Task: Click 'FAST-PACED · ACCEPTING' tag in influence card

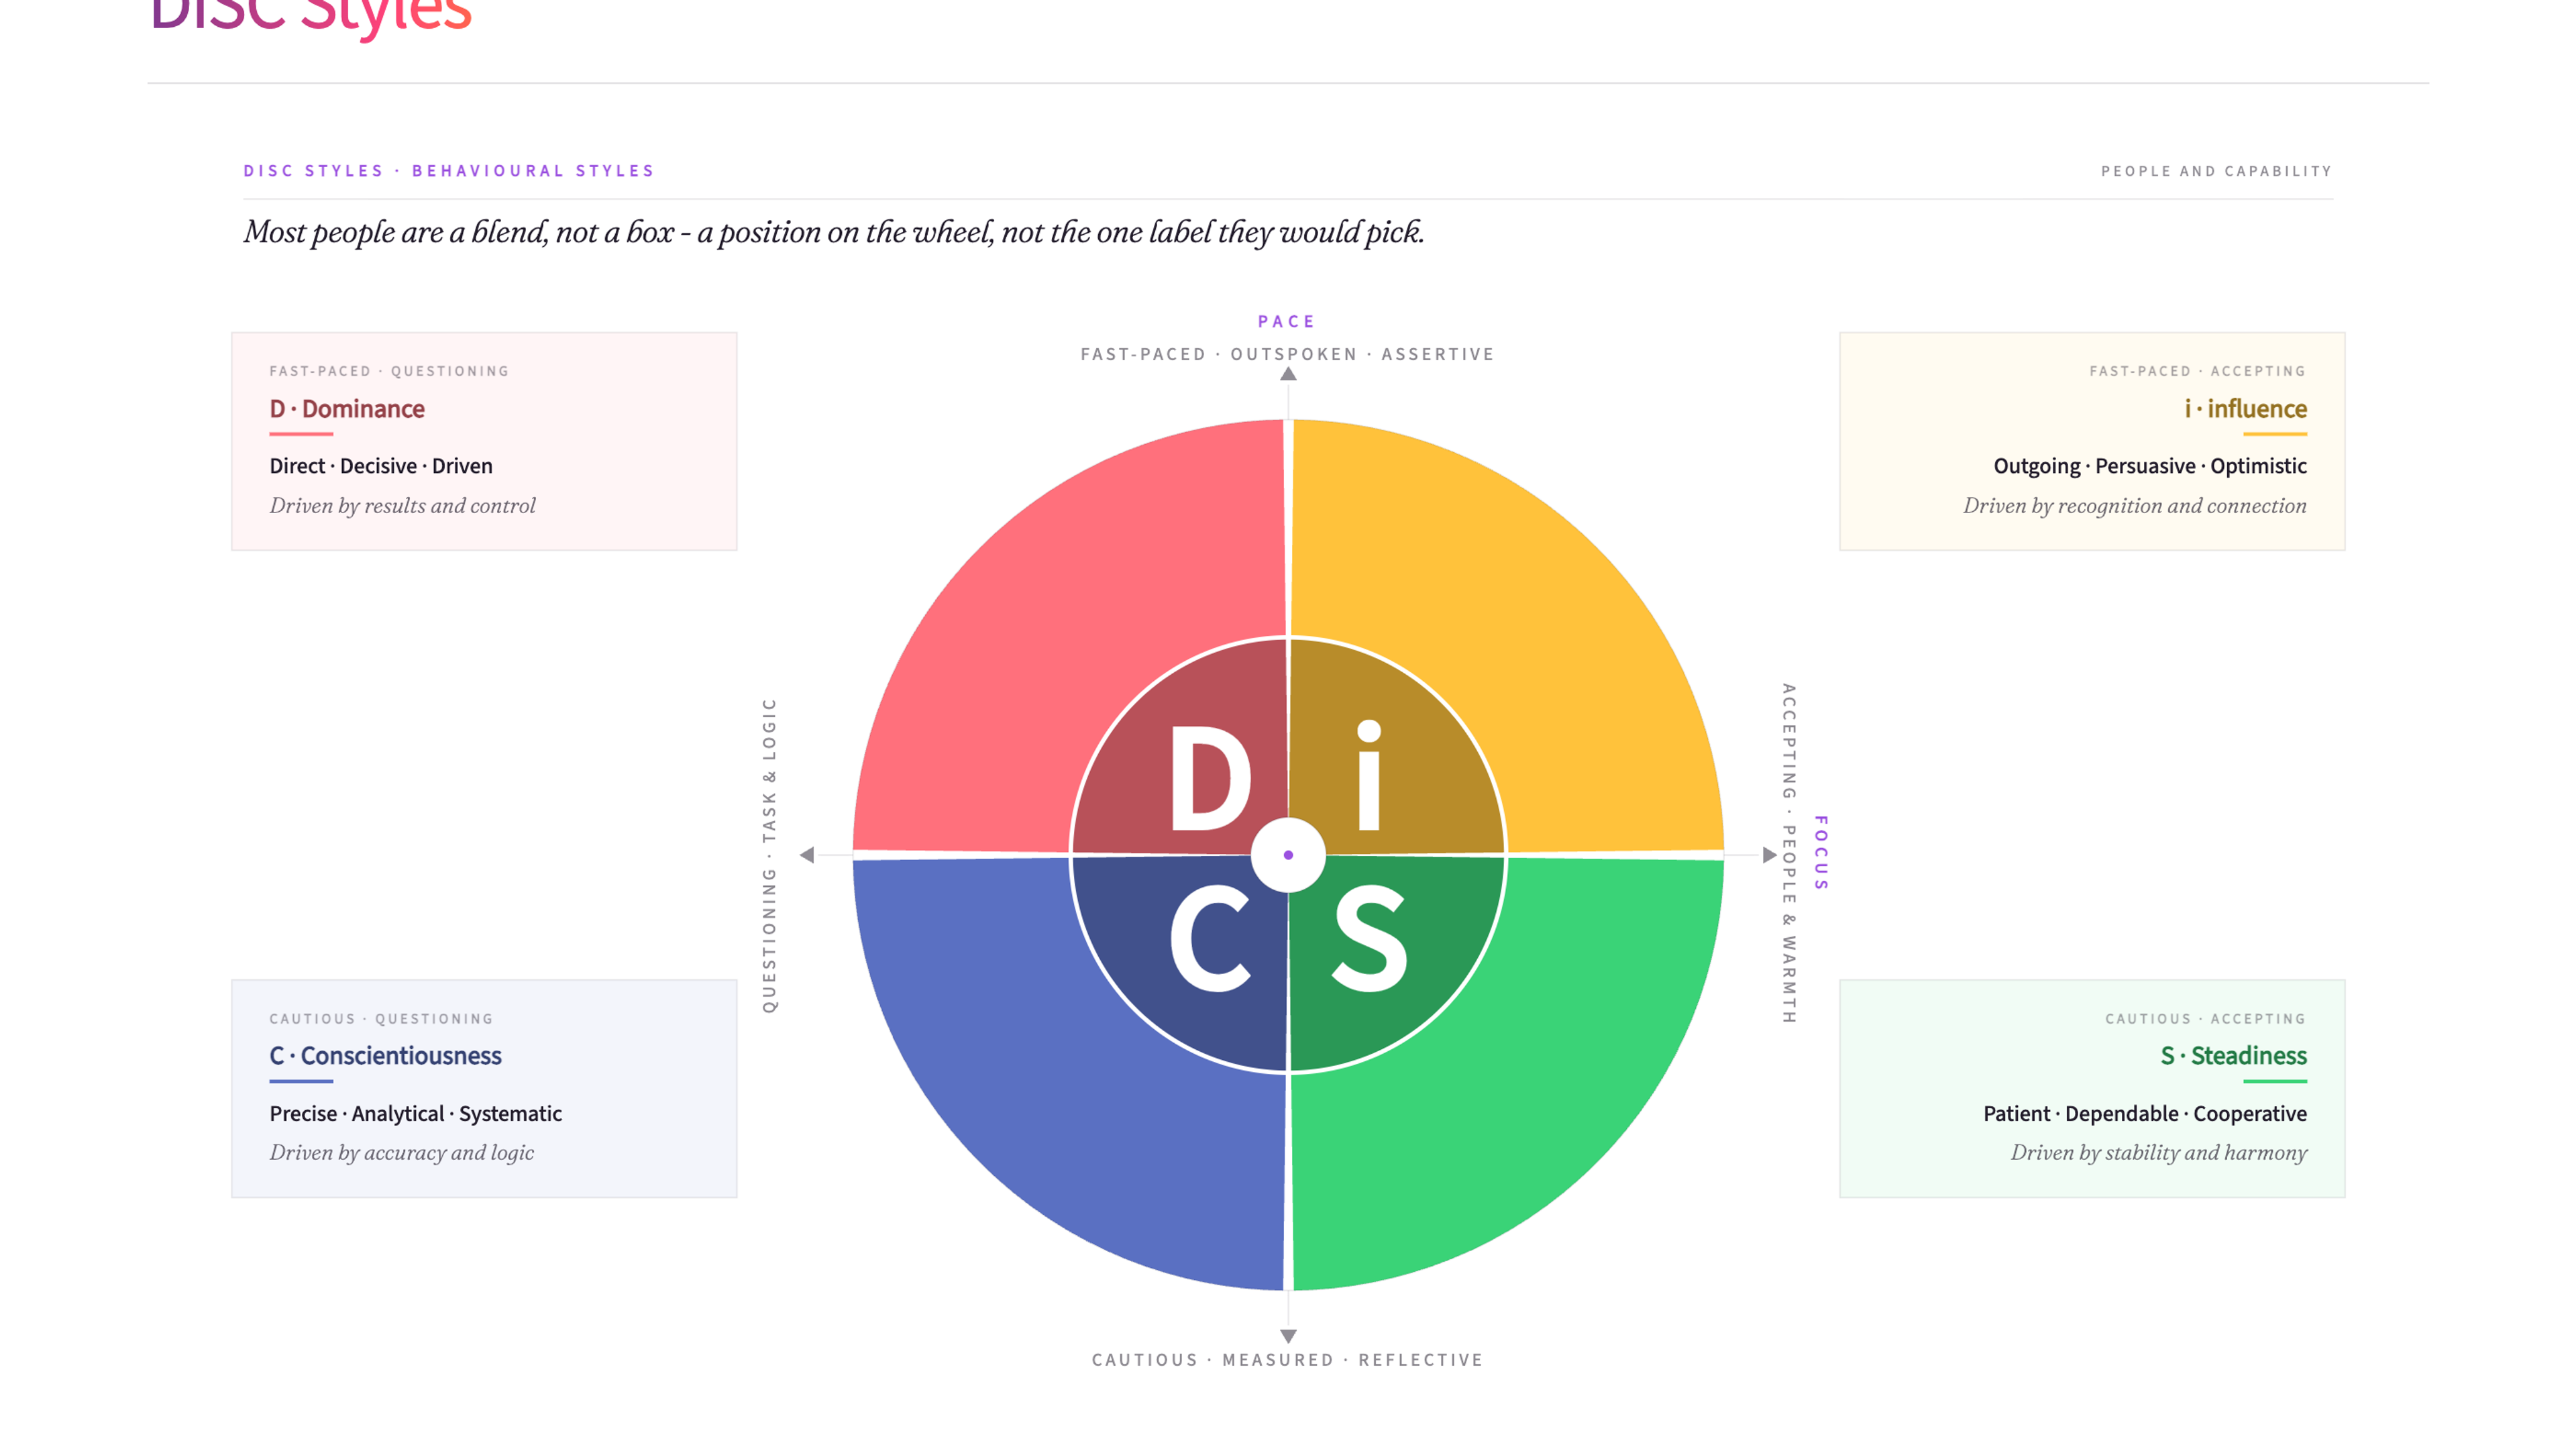Action: click(2198, 371)
